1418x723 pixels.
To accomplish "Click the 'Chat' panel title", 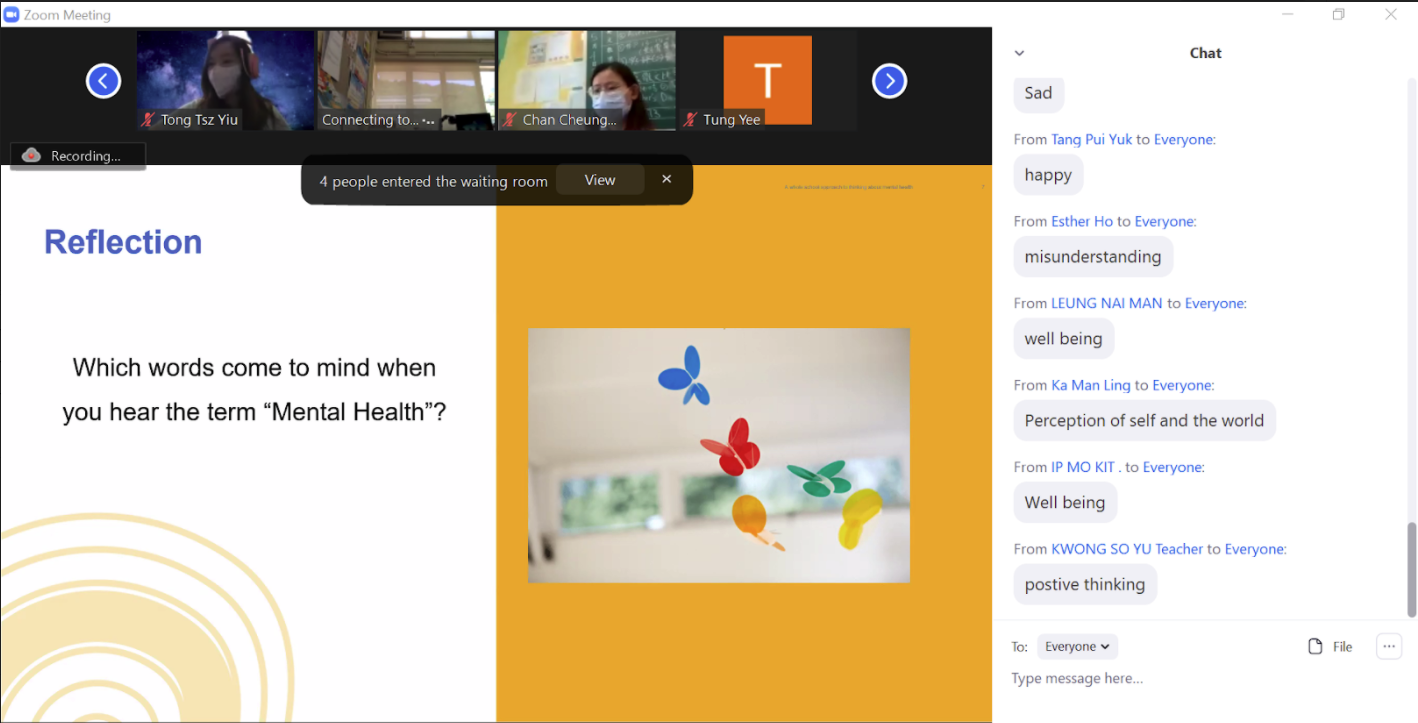I will (1205, 53).
